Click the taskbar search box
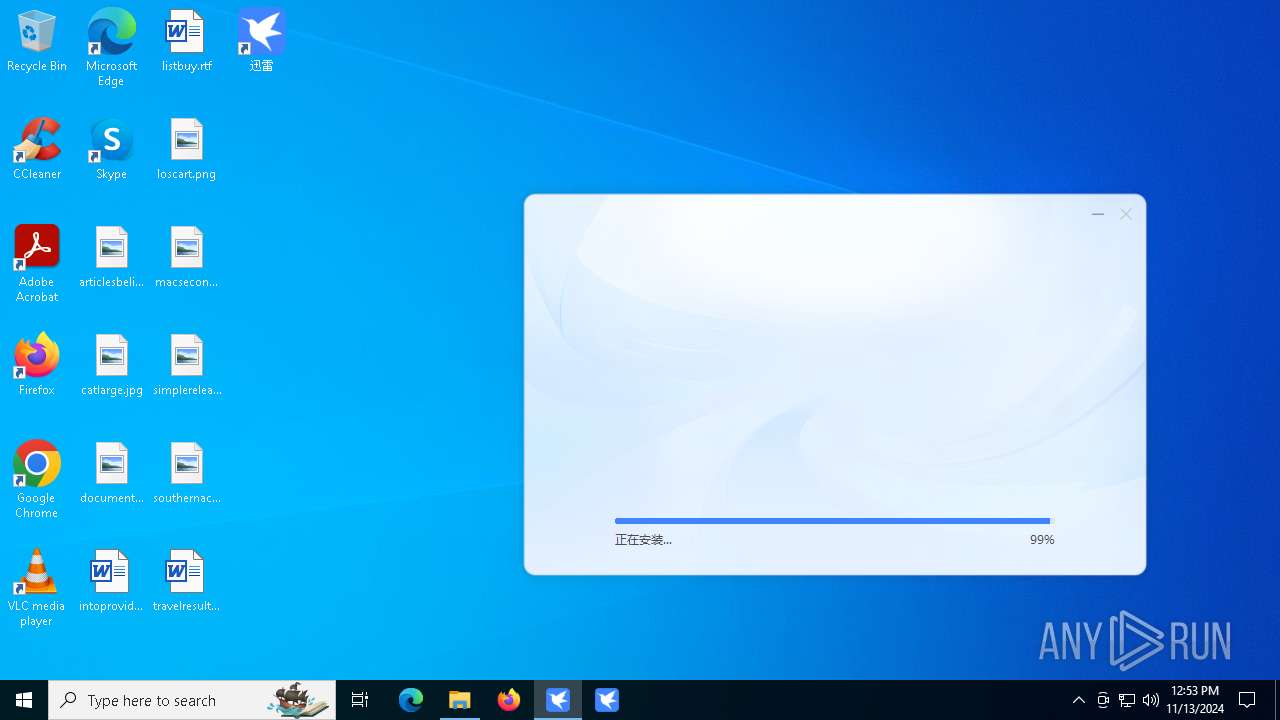 click(x=192, y=700)
